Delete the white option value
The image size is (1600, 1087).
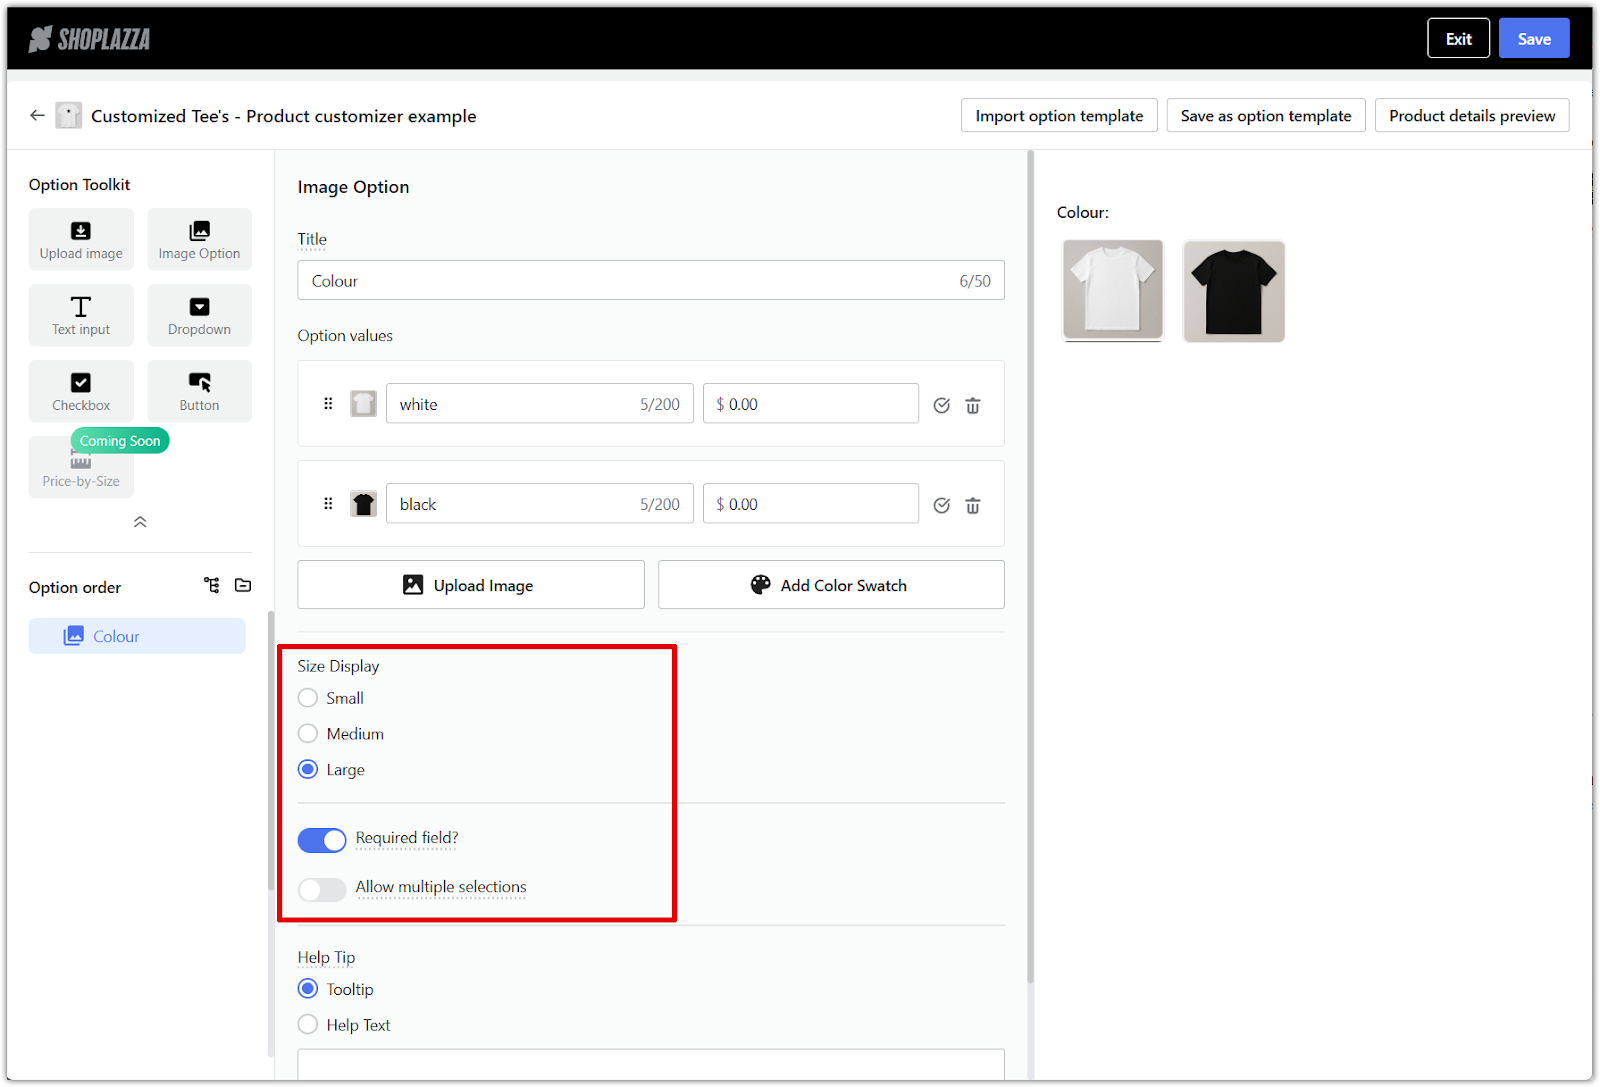[973, 405]
